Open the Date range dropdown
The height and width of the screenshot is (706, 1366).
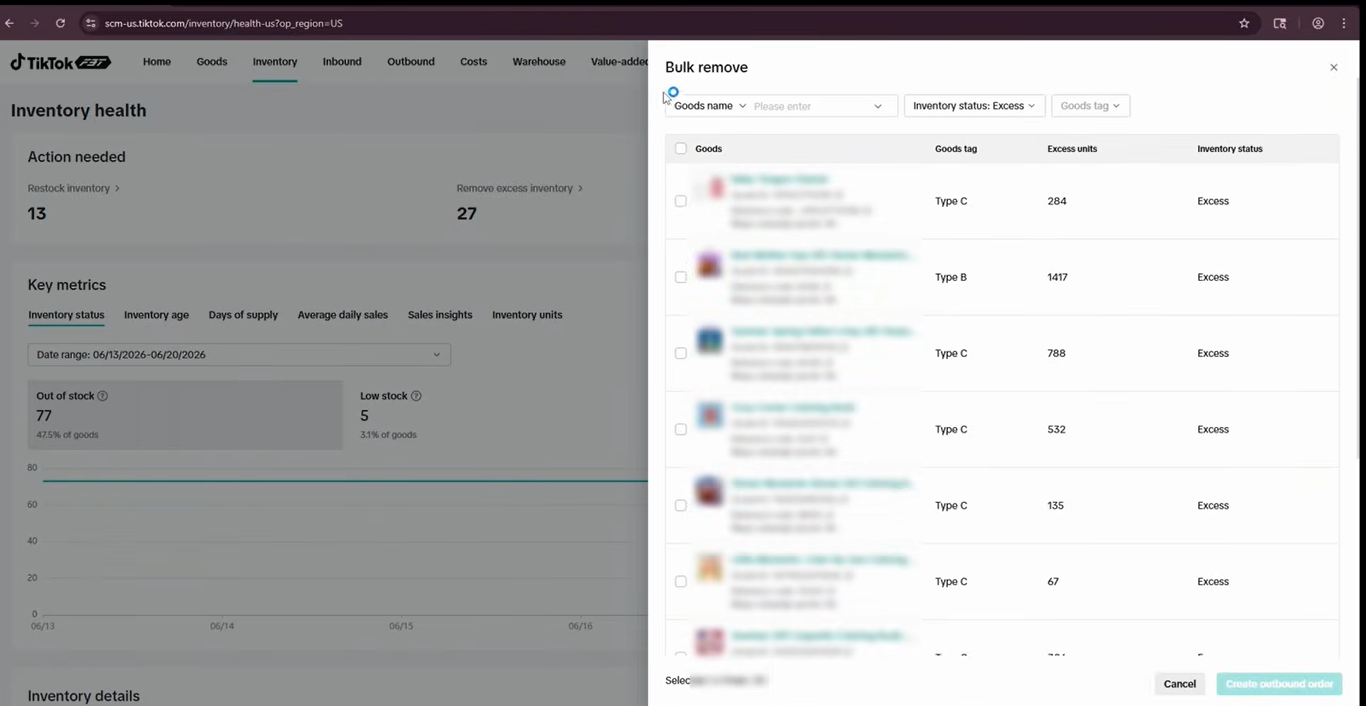(239, 355)
